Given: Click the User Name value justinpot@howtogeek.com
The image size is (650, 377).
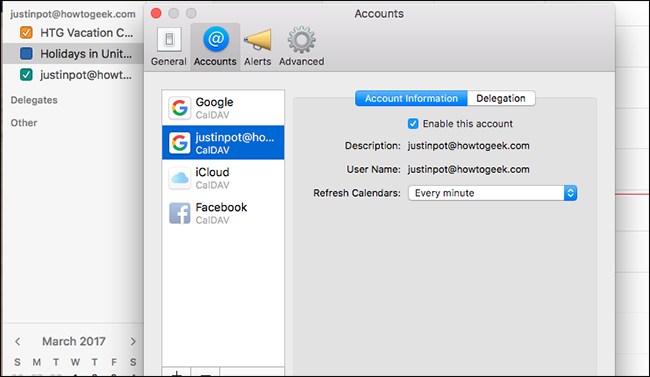Looking at the screenshot, I should point(468,169).
